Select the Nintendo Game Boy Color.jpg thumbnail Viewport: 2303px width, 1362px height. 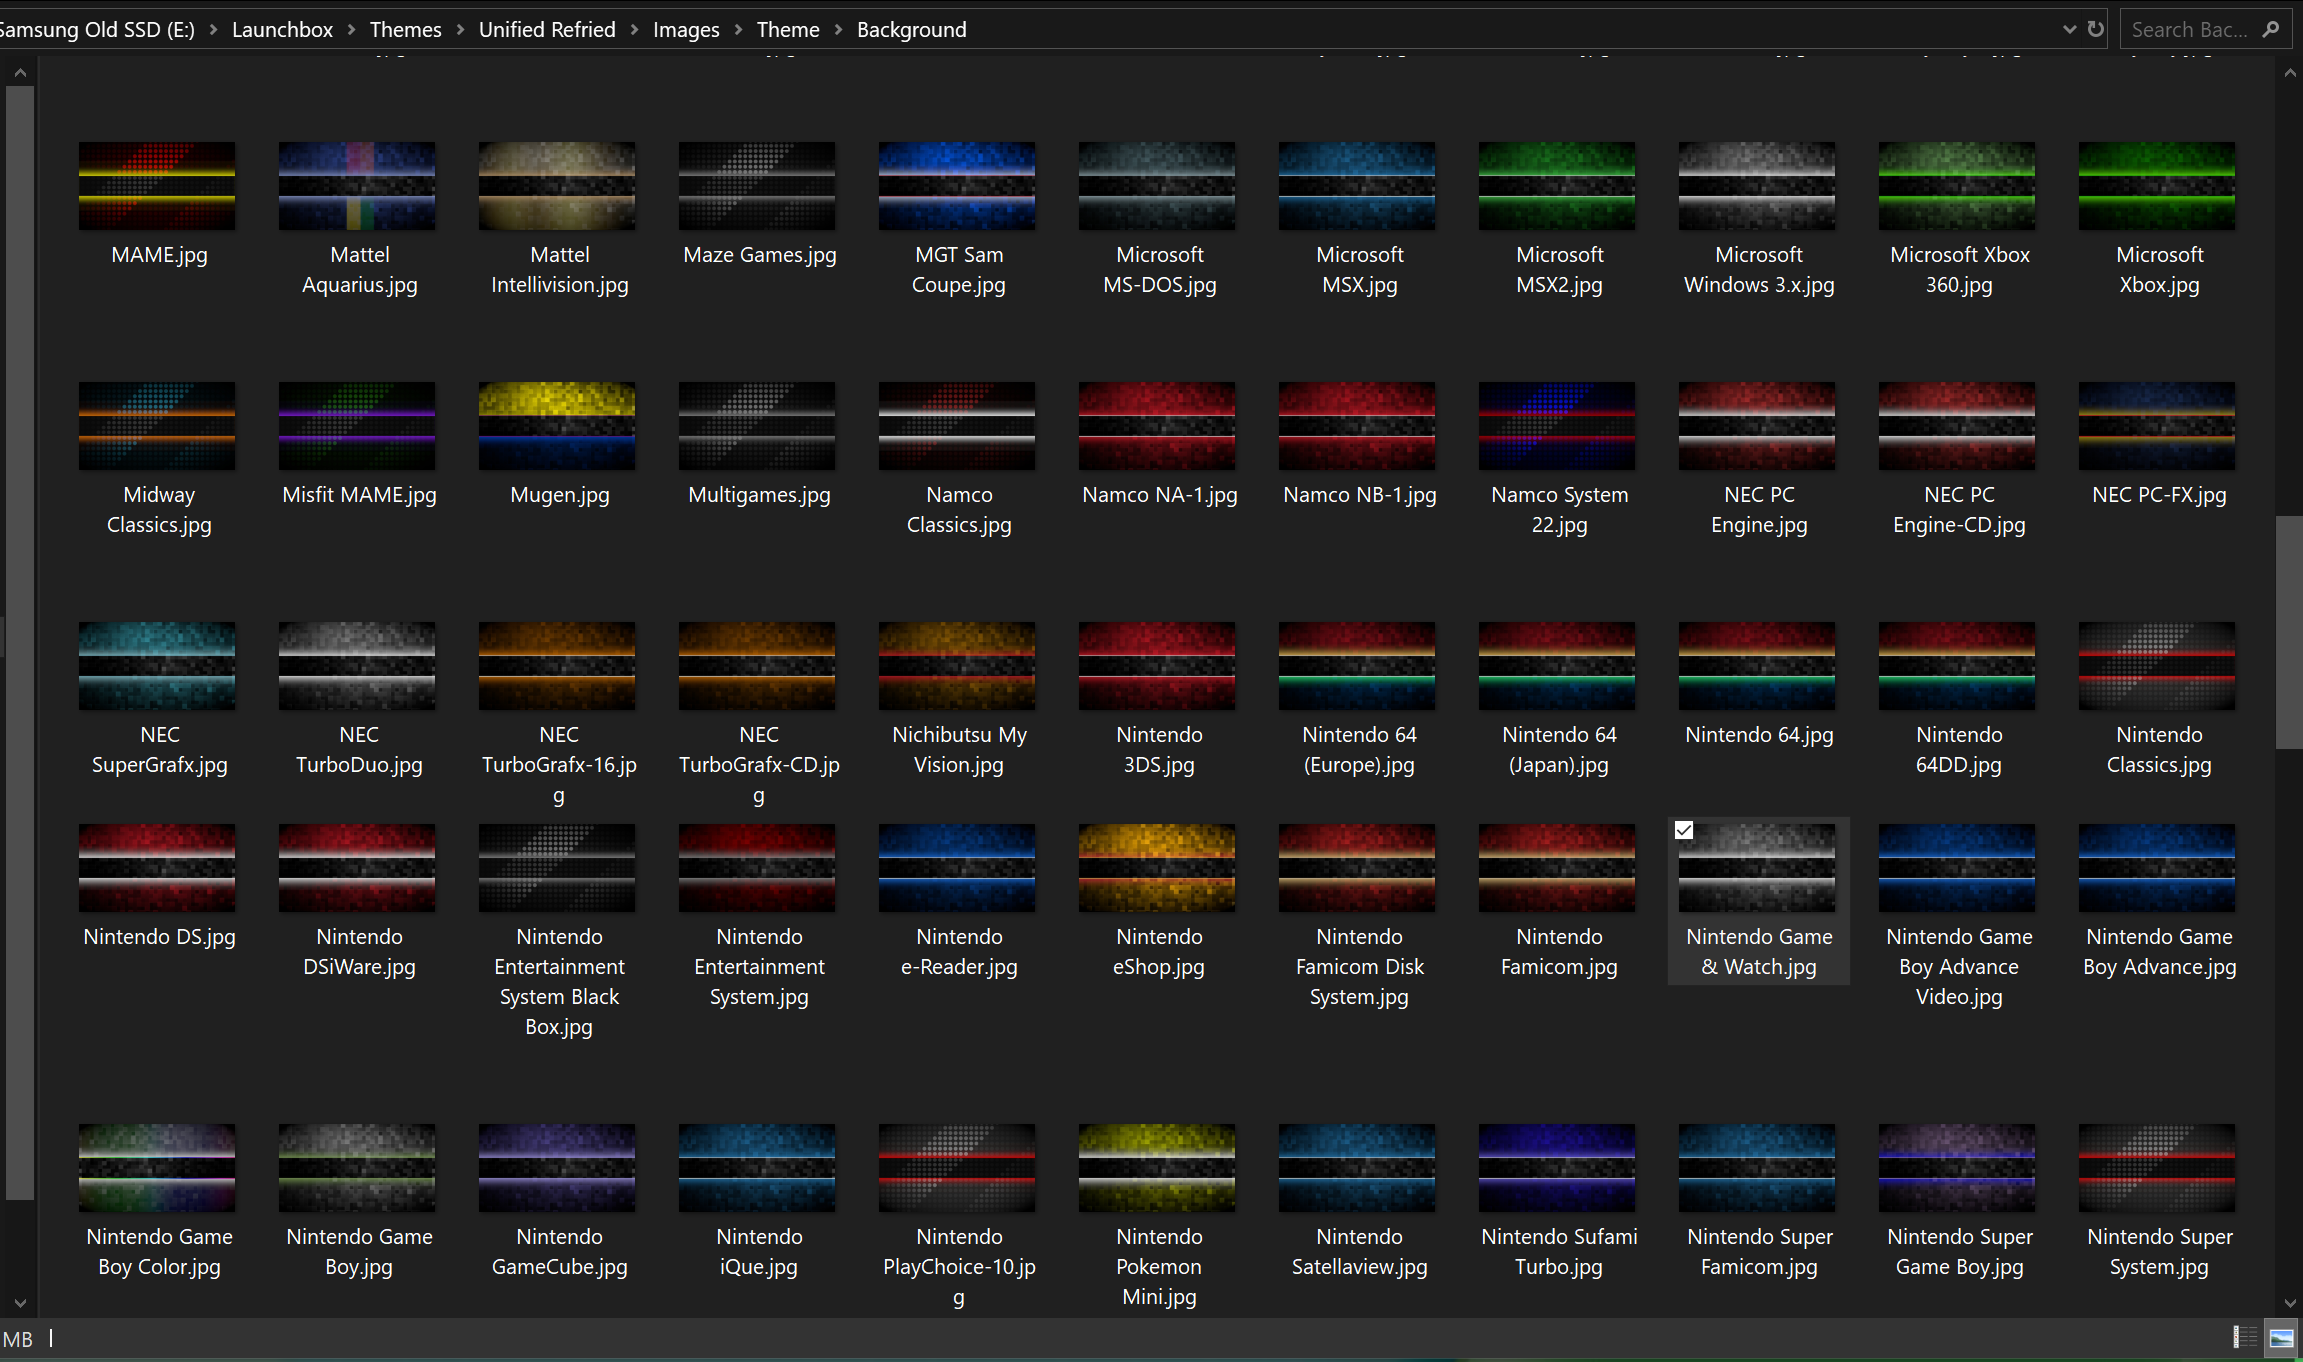pos(157,1168)
